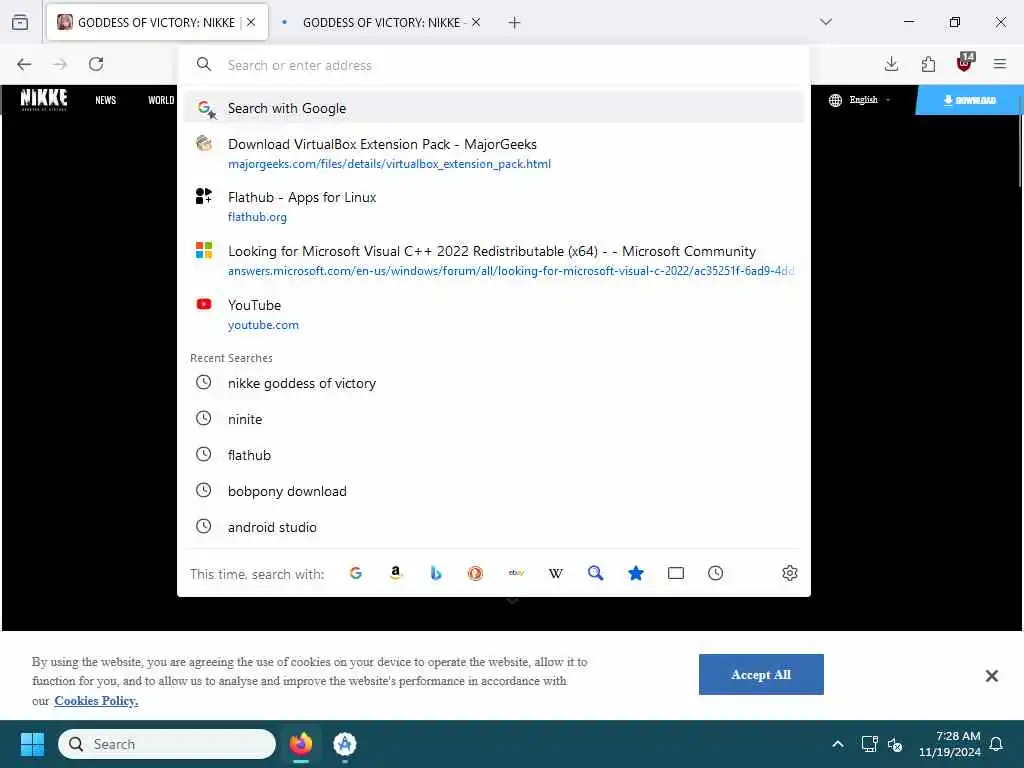Click the NIKKE site logo
Image resolution: width=1024 pixels, height=768 pixels.
44,99
